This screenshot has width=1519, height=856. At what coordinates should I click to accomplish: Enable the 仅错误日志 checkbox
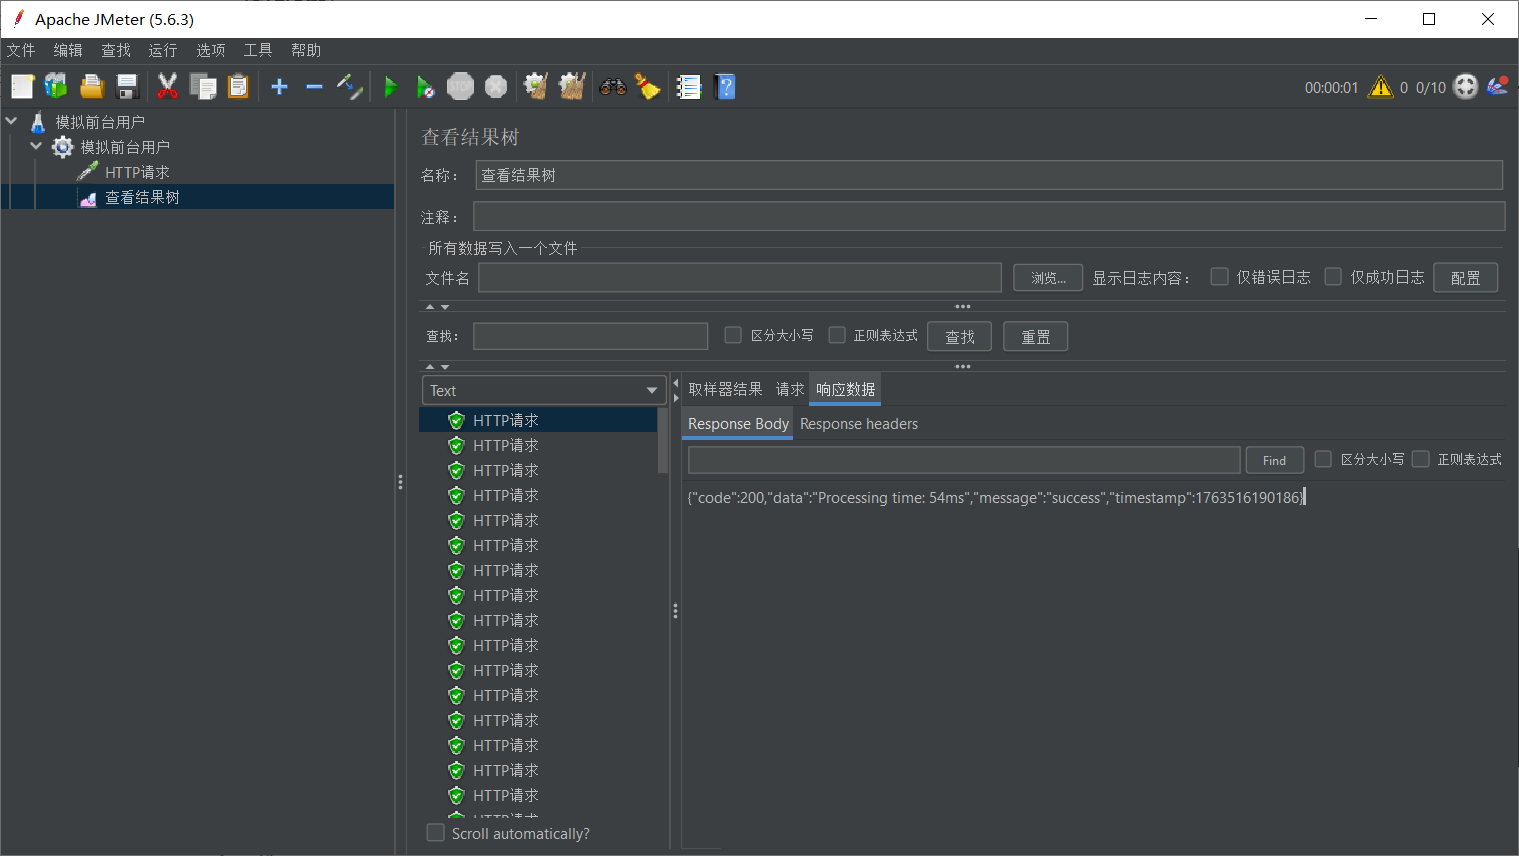pos(1219,277)
